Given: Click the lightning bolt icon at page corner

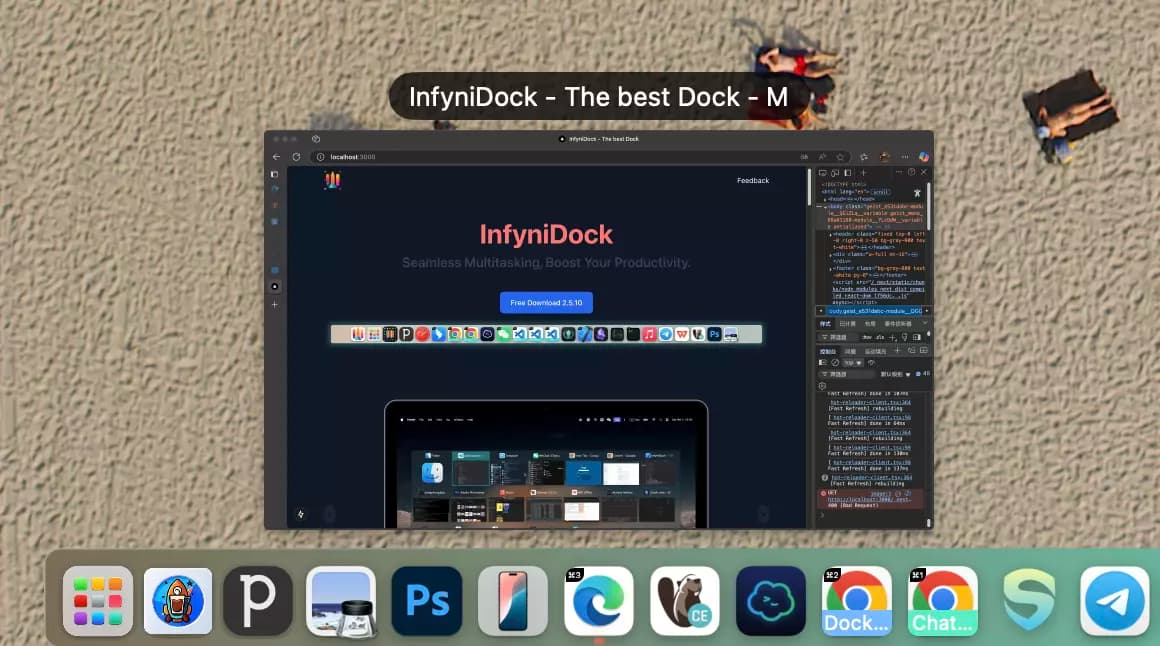Looking at the screenshot, I should pos(300,514).
